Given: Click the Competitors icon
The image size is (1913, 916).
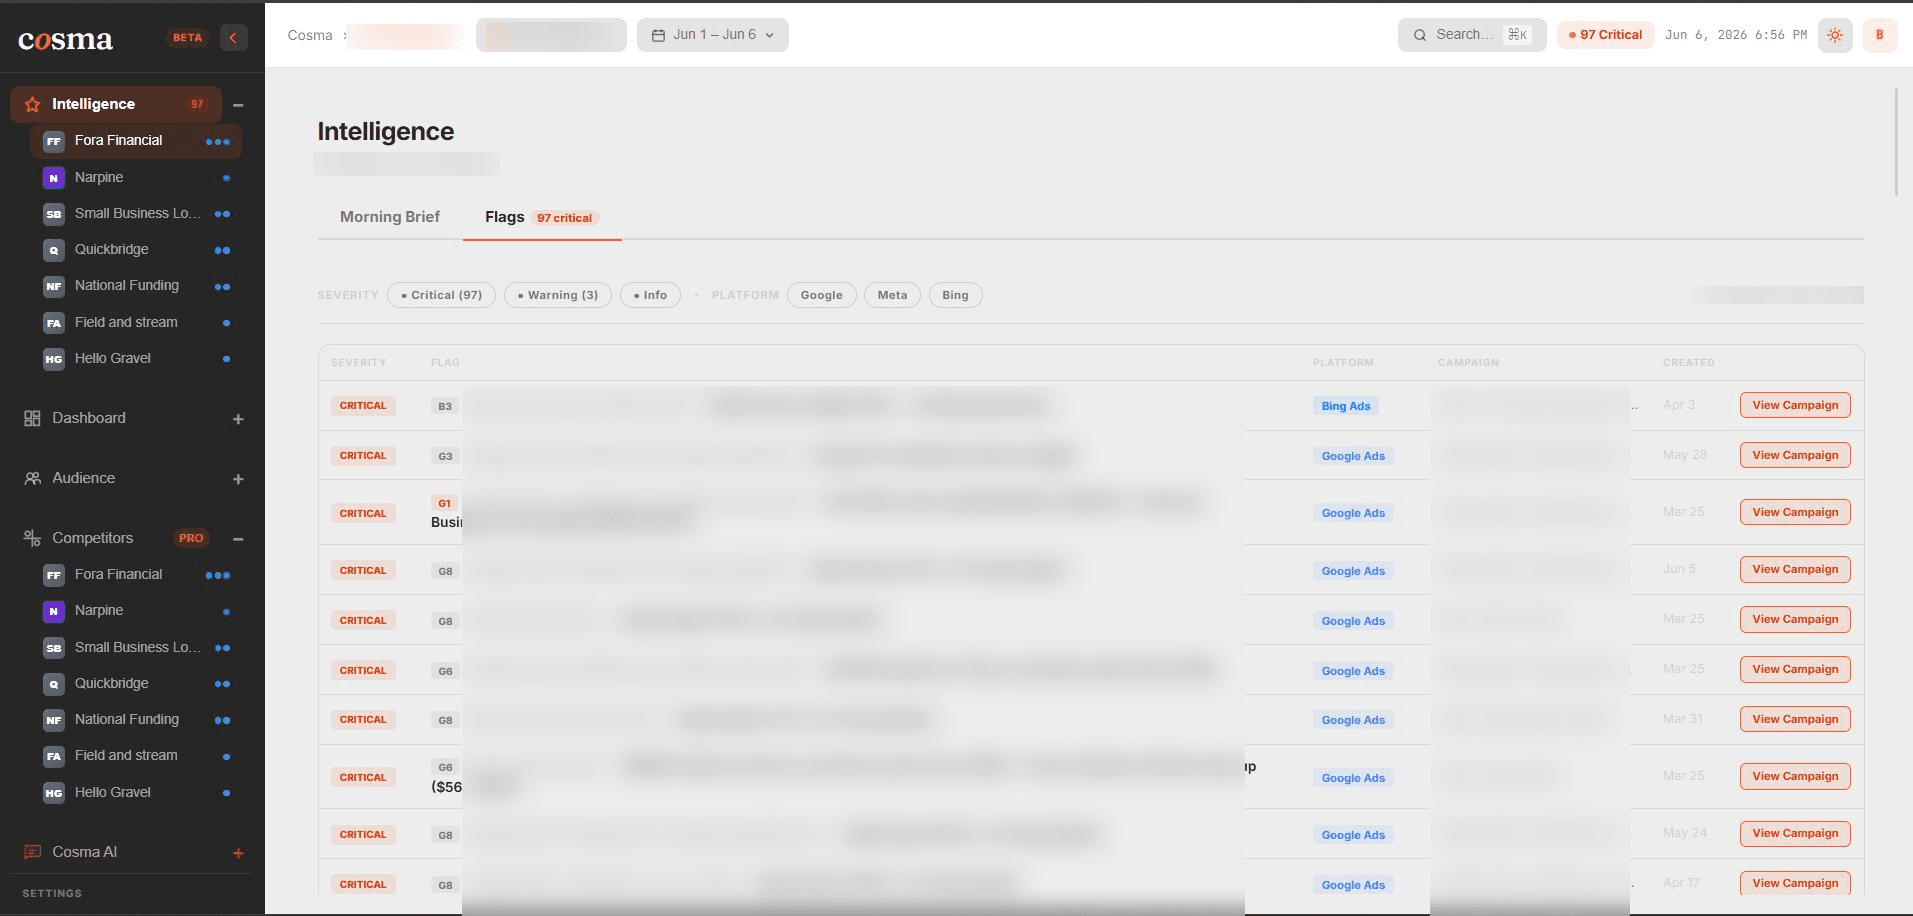Looking at the screenshot, I should click(x=32, y=538).
